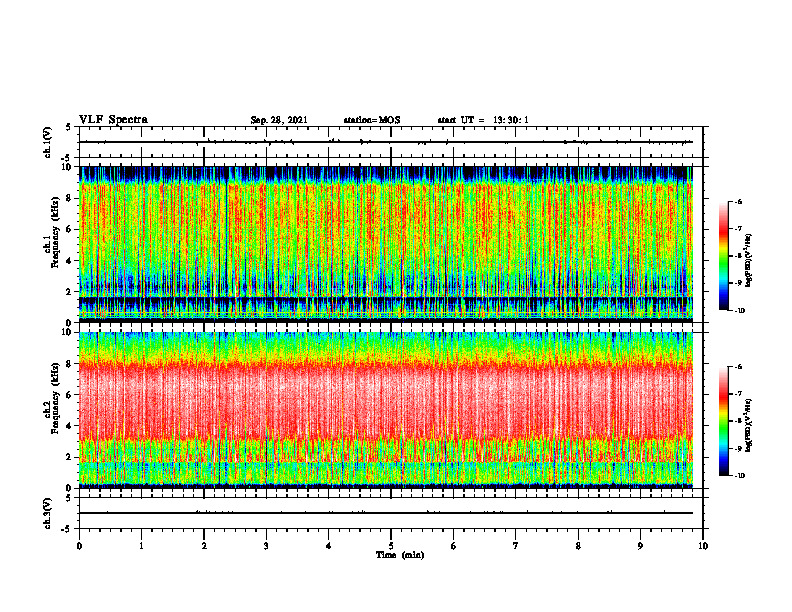Click the "-10" label on ch.2 colorbar
Screen dimensions: 792x612
[x=739, y=476]
